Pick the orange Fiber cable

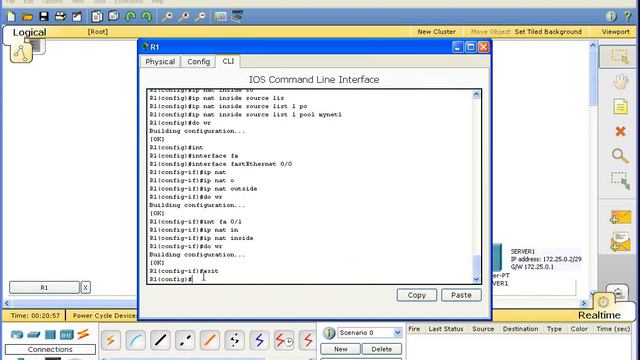point(210,340)
